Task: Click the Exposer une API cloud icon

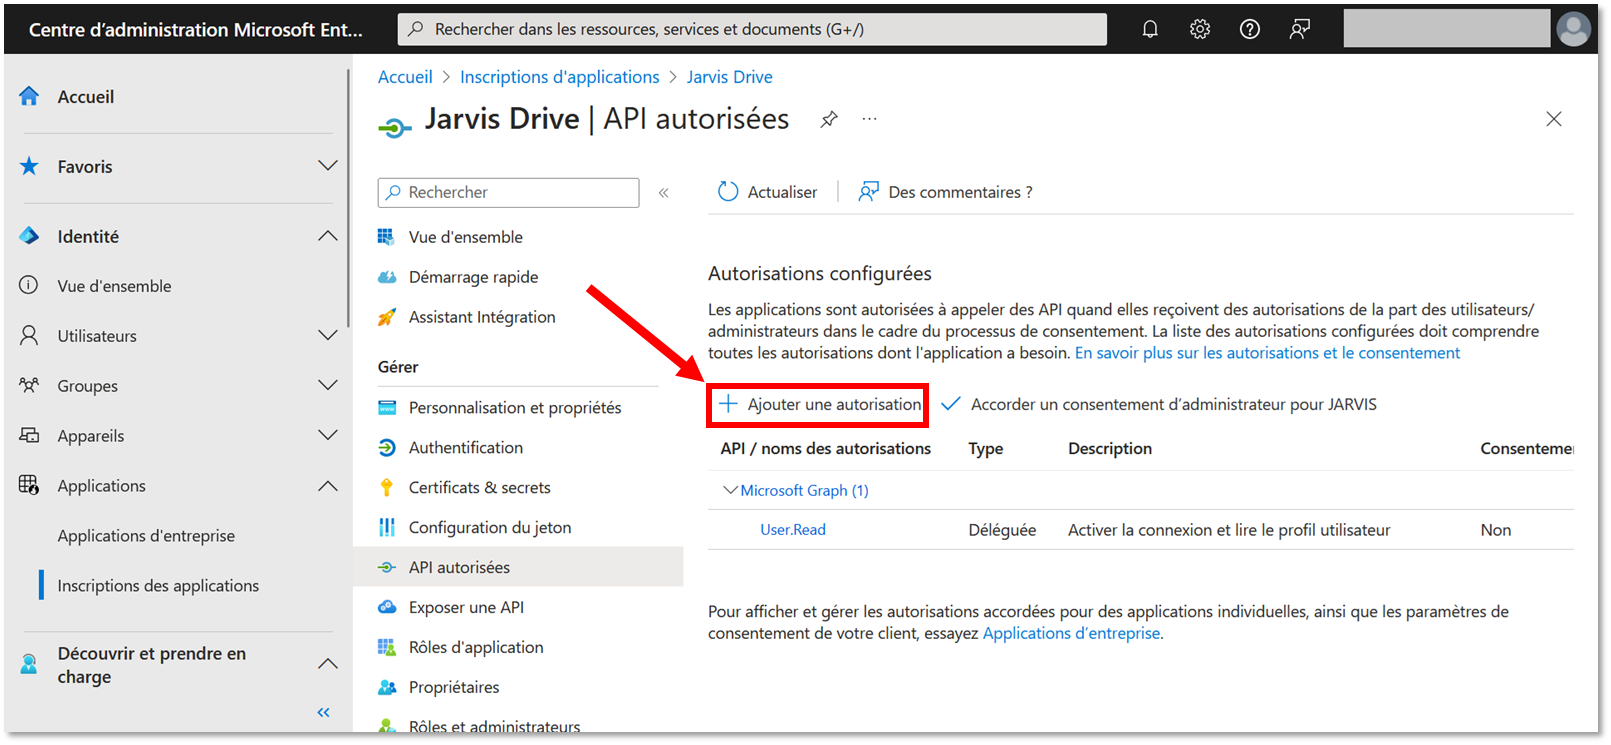Action: (387, 607)
